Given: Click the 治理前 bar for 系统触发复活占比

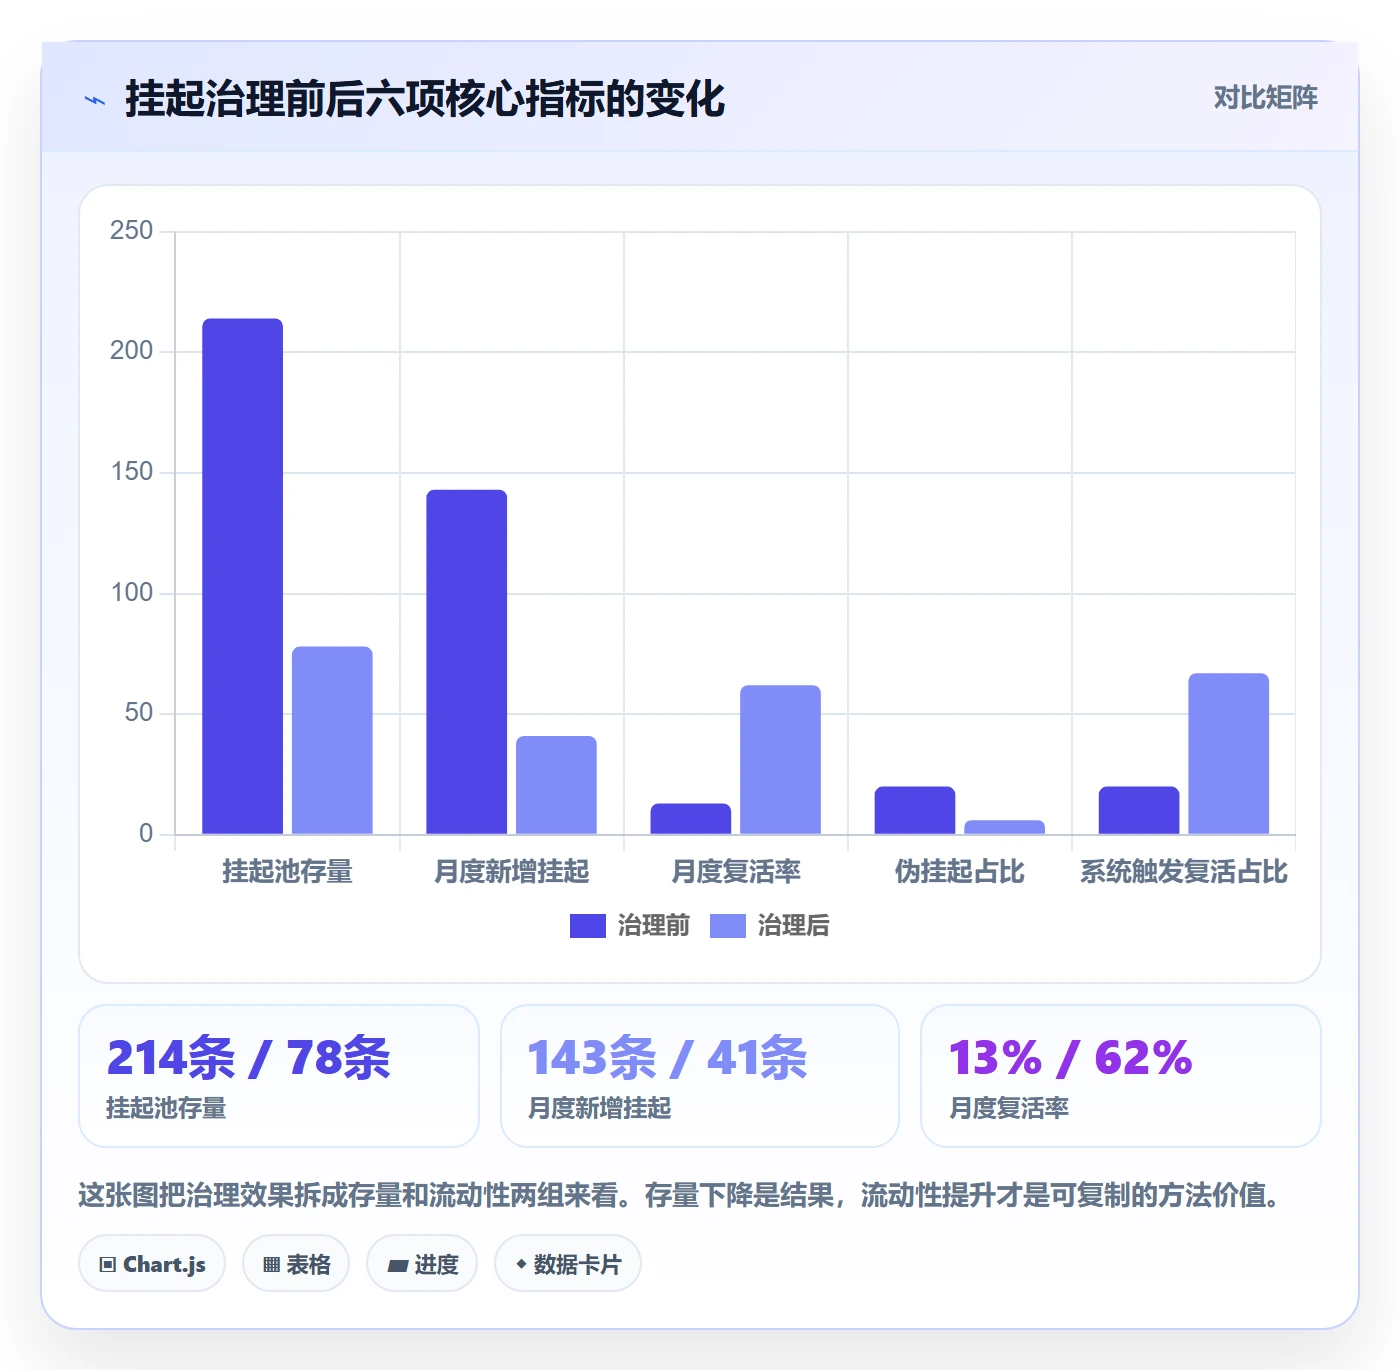Looking at the screenshot, I should point(1139,810).
